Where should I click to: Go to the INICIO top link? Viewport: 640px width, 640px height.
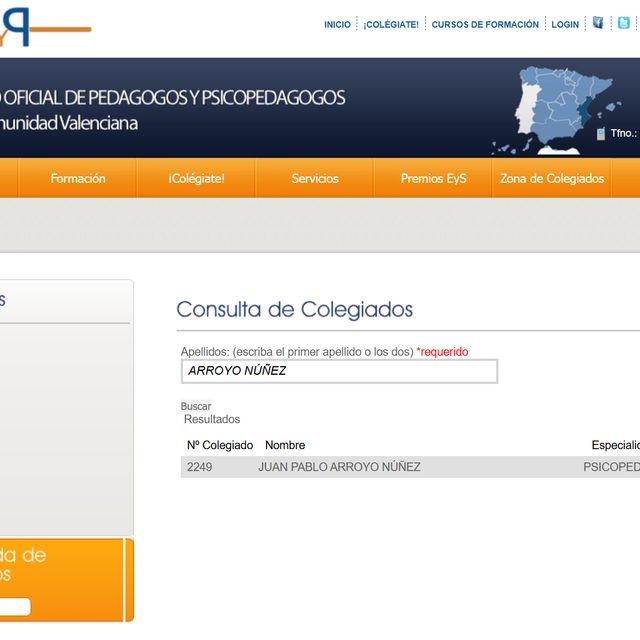(x=337, y=24)
